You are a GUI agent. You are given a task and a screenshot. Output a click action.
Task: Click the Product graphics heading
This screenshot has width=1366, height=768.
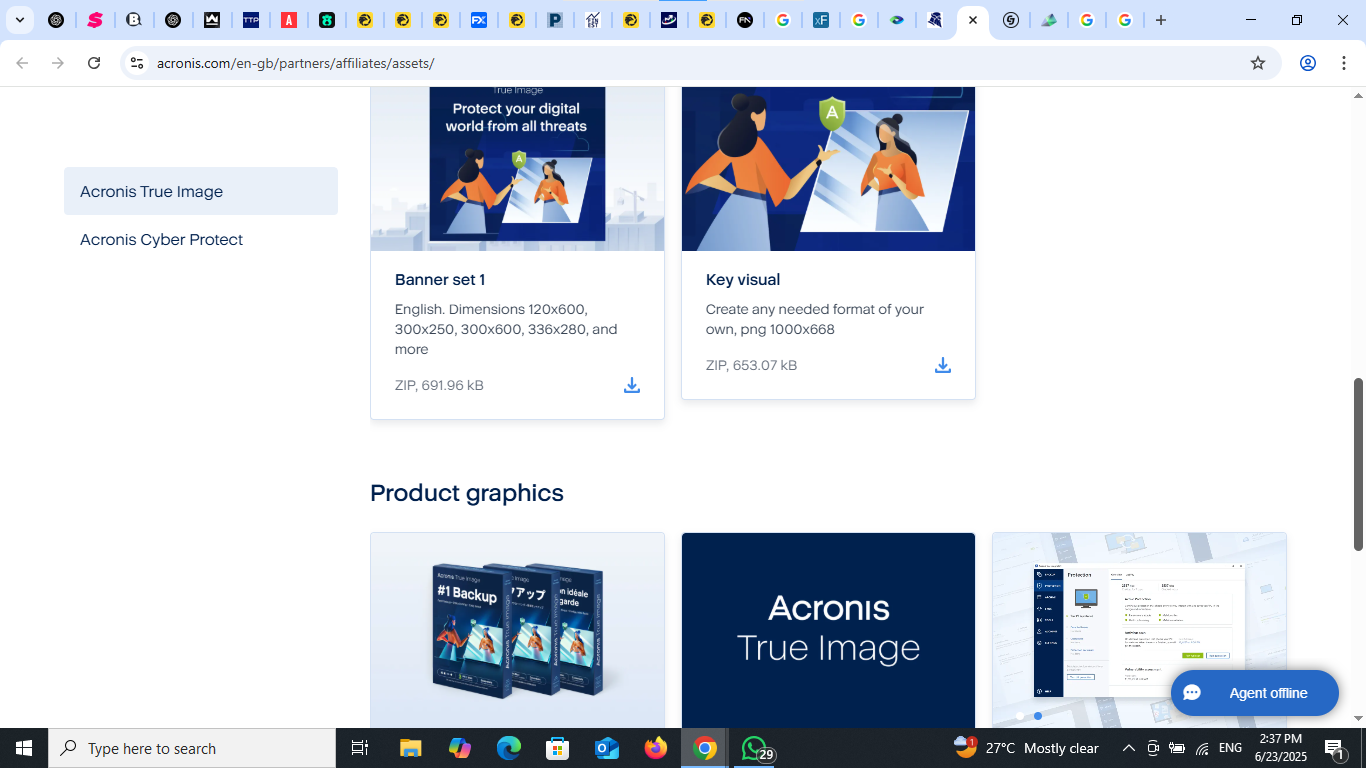click(467, 493)
